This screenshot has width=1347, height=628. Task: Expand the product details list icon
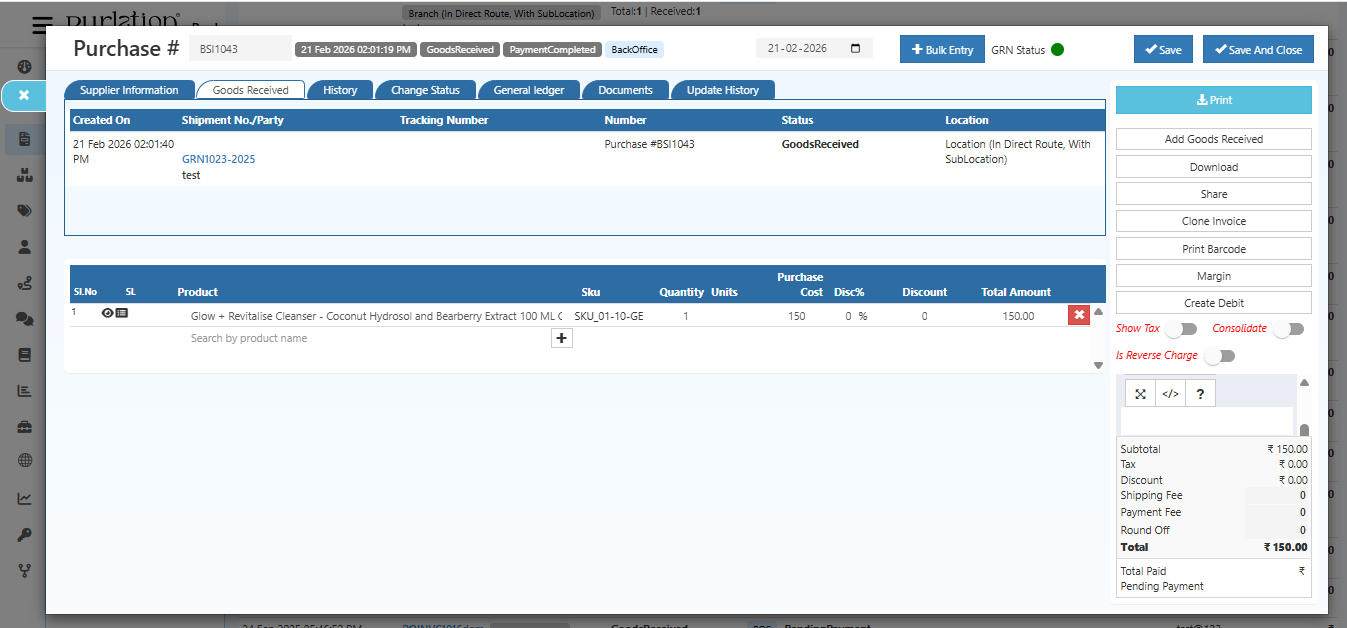coord(122,313)
